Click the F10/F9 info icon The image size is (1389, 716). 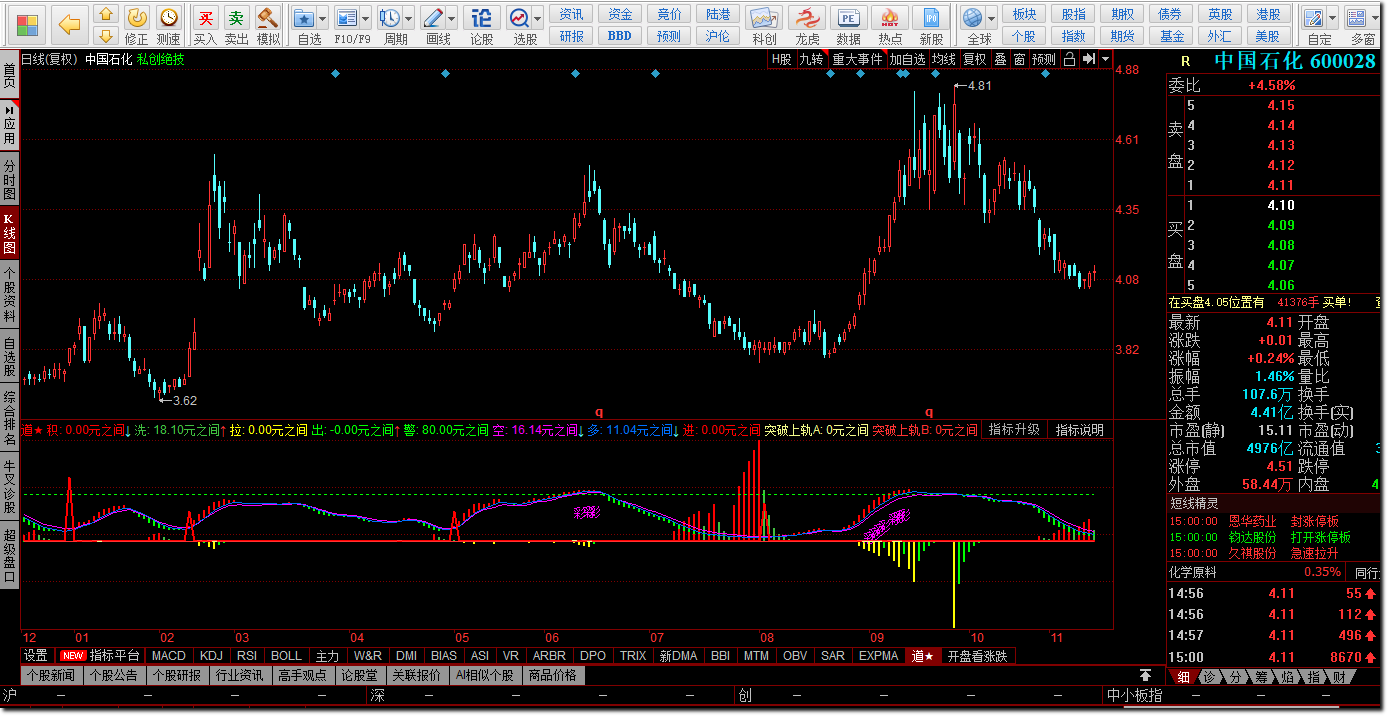(347, 17)
